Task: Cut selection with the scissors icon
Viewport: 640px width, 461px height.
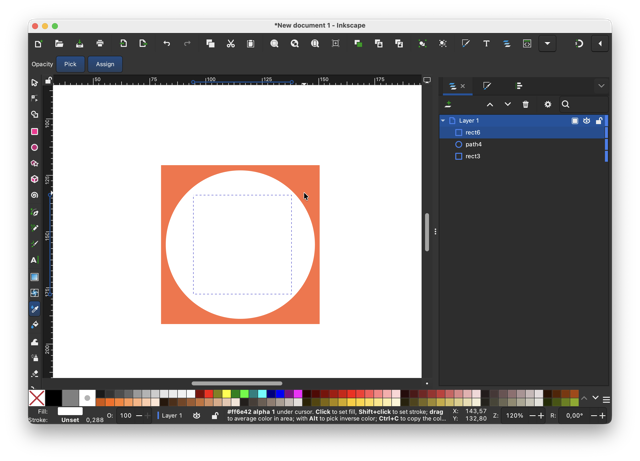Action: click(x=231, y=44)
